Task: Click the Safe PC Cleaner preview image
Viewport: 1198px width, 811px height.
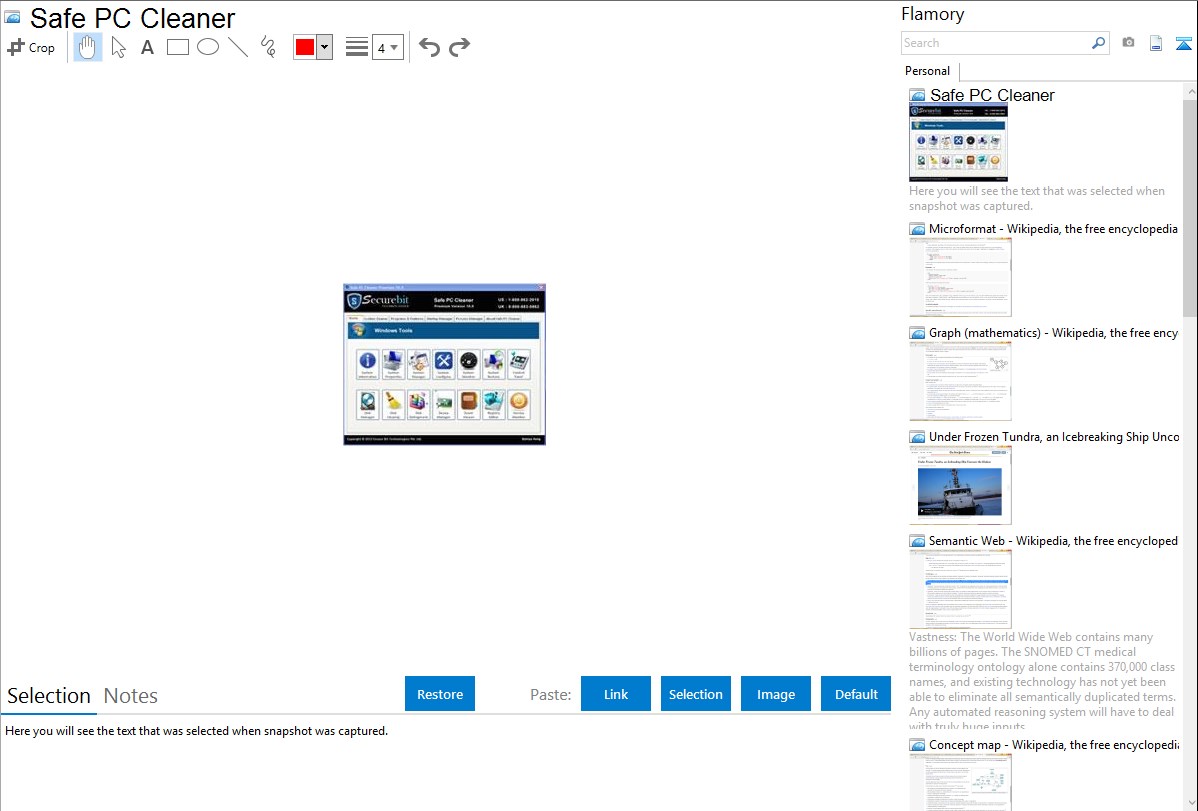Action: tap(445, 365)
